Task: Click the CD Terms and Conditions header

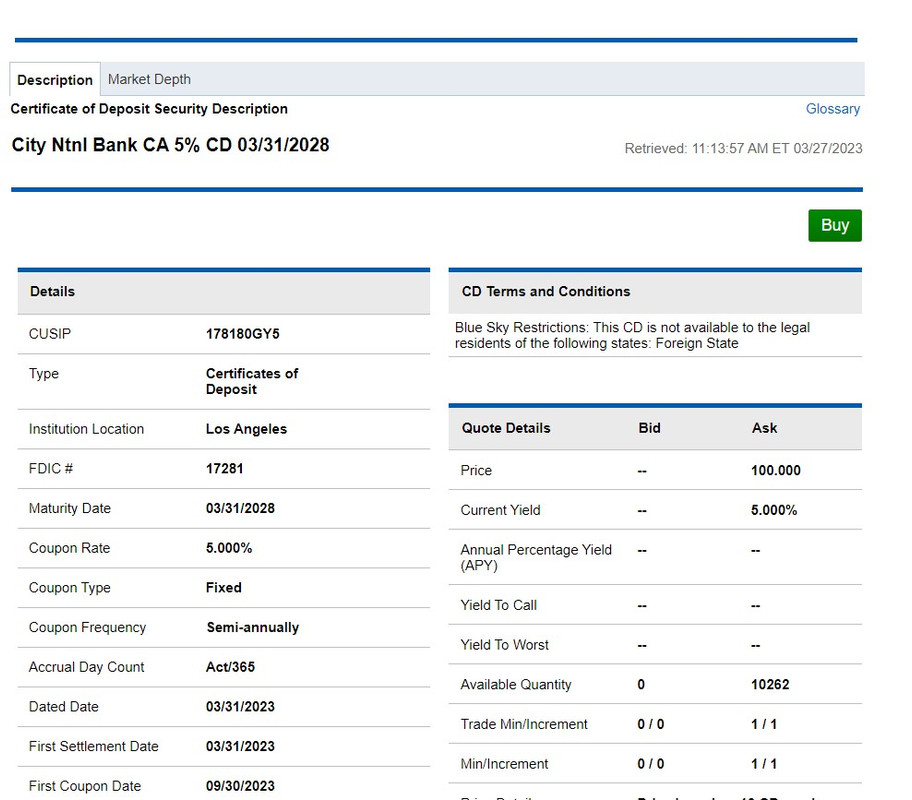Action: click(655, 291)
